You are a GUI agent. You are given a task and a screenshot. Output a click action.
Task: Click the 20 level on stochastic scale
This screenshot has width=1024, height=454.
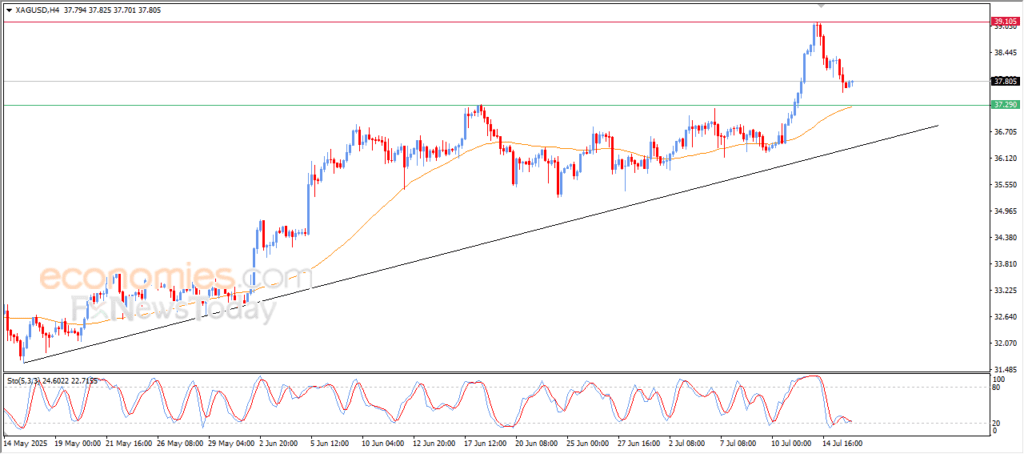(x=996, y=423)
